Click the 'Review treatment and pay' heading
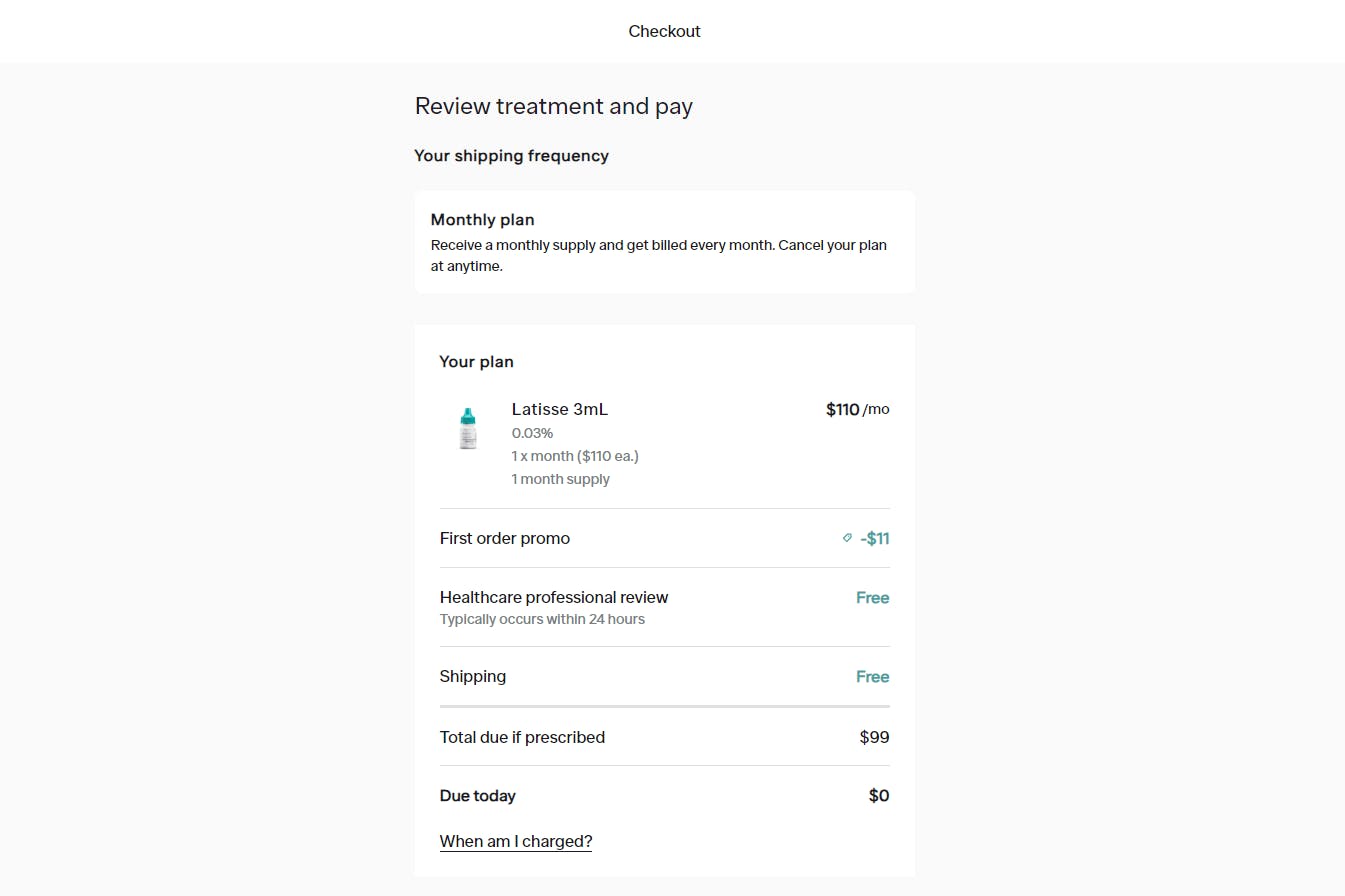This screenshot has width=1345, height=896. (553, 106)
